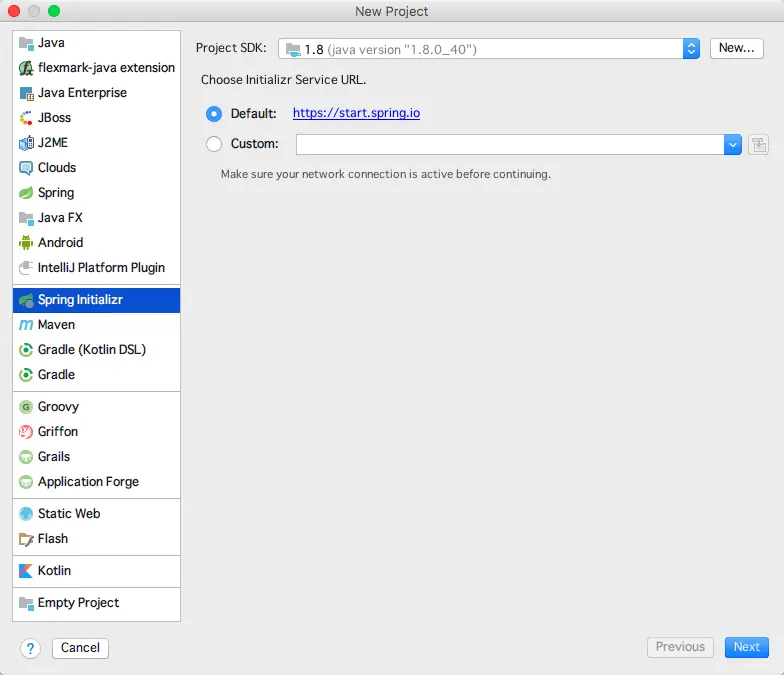This screenshot has height=675, width=784.
Task: Click the Gradle (Kotlin DSL) icon
Action: click(x=26, y=350)
